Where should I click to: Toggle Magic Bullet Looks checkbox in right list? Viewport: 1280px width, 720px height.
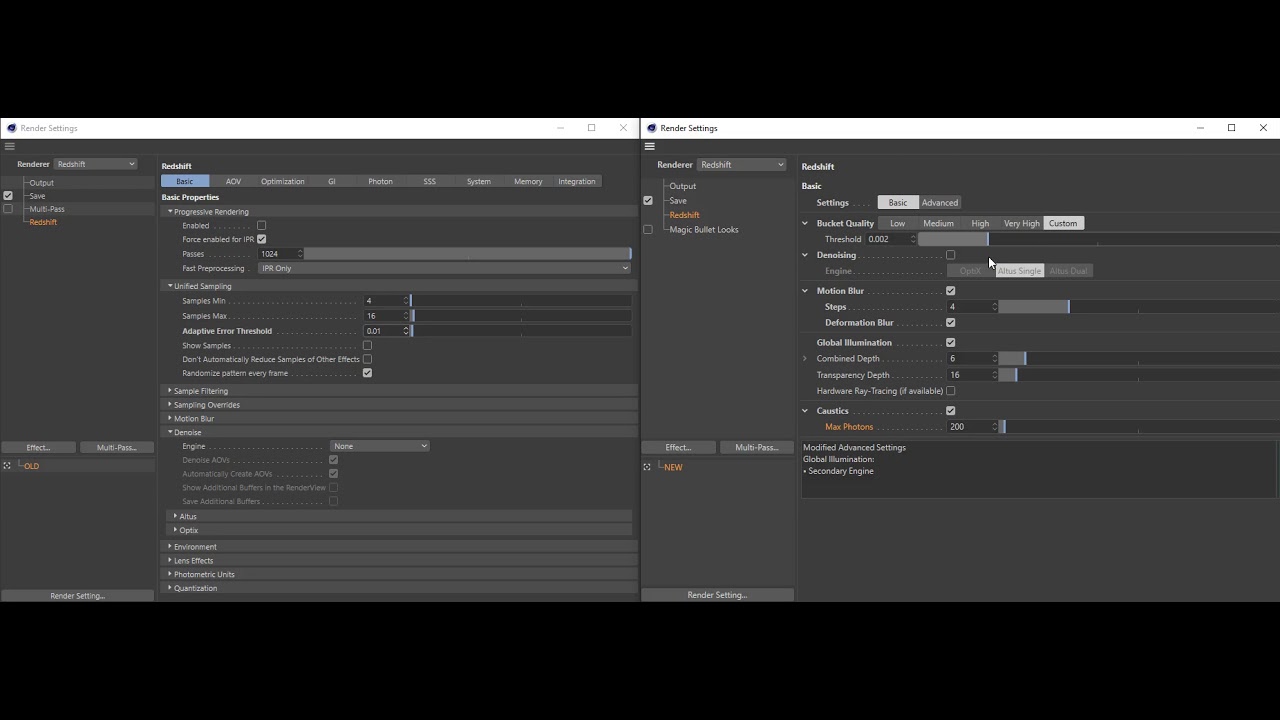648,230
